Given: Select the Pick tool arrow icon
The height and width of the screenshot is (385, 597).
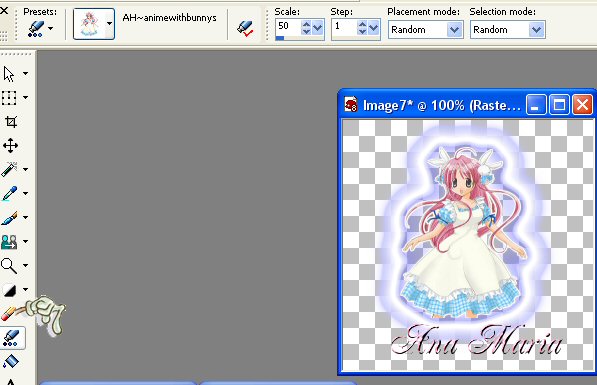Looking at the screenshot, I should coord(9,73).
